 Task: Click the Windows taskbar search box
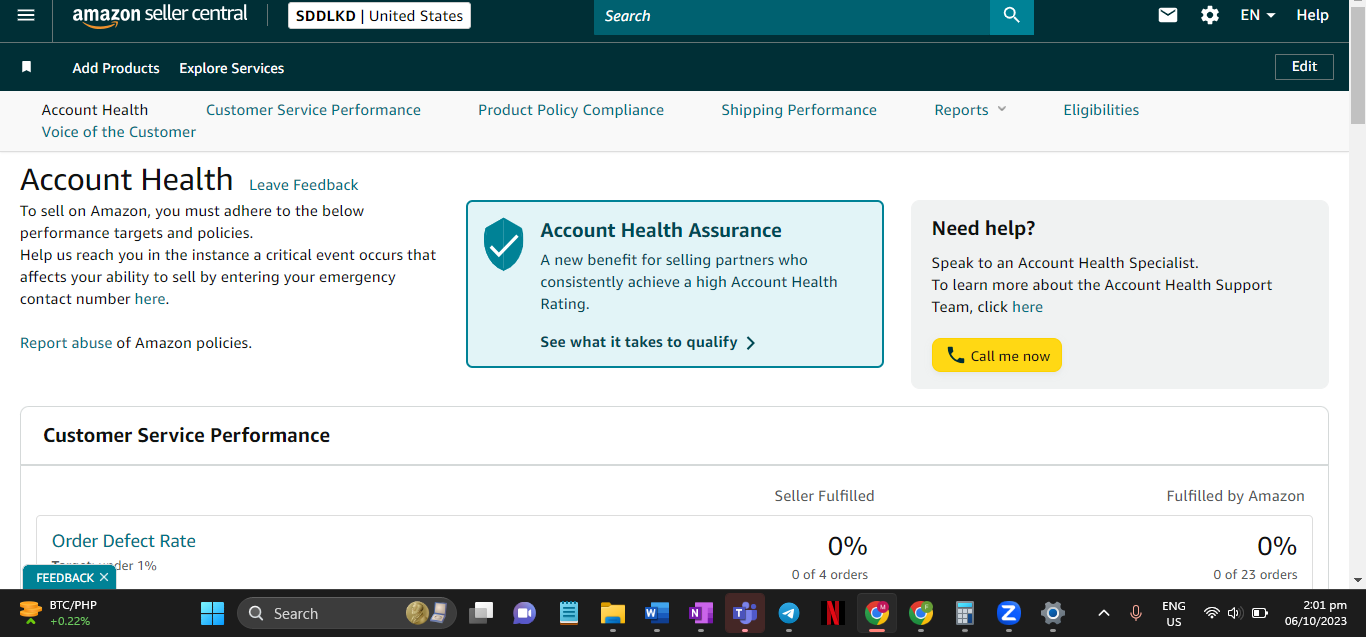347,613
